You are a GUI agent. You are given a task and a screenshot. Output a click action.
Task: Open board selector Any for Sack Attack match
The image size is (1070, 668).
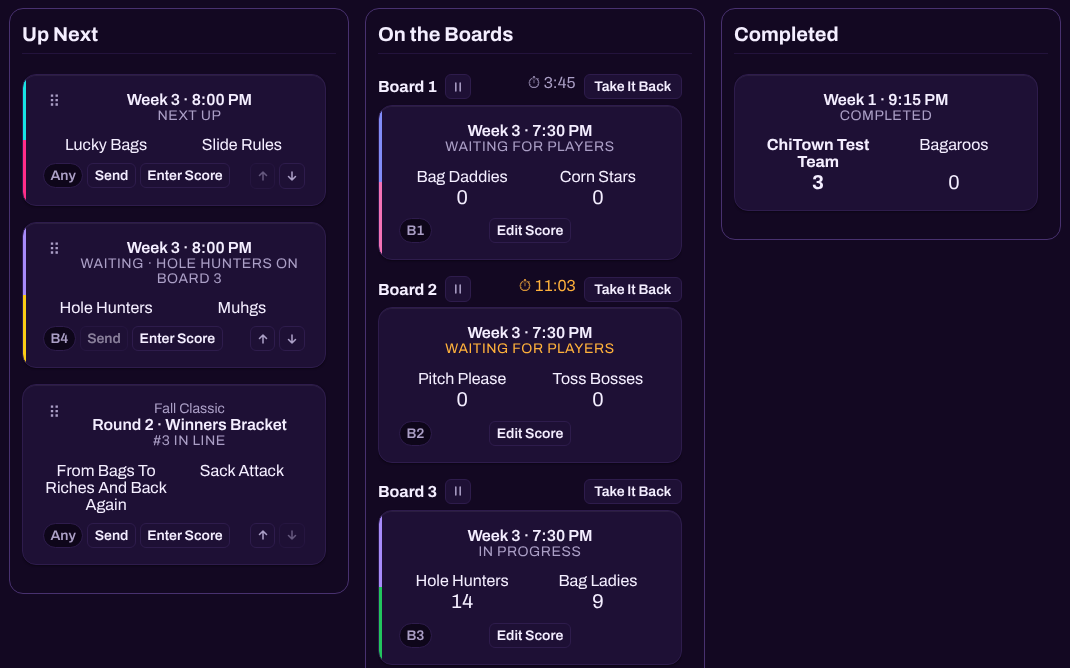point(63,536)
